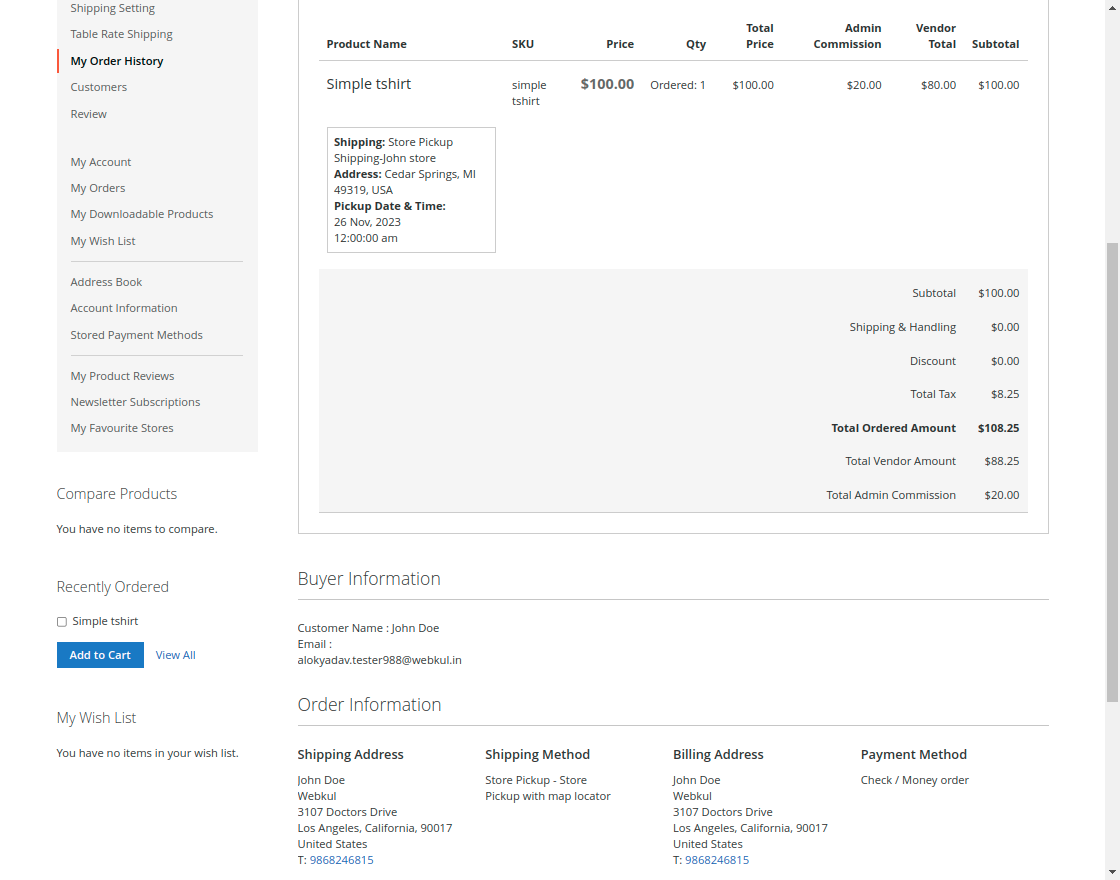Select the Shipping Setting option
The image size is (1120, 880).
112,7
